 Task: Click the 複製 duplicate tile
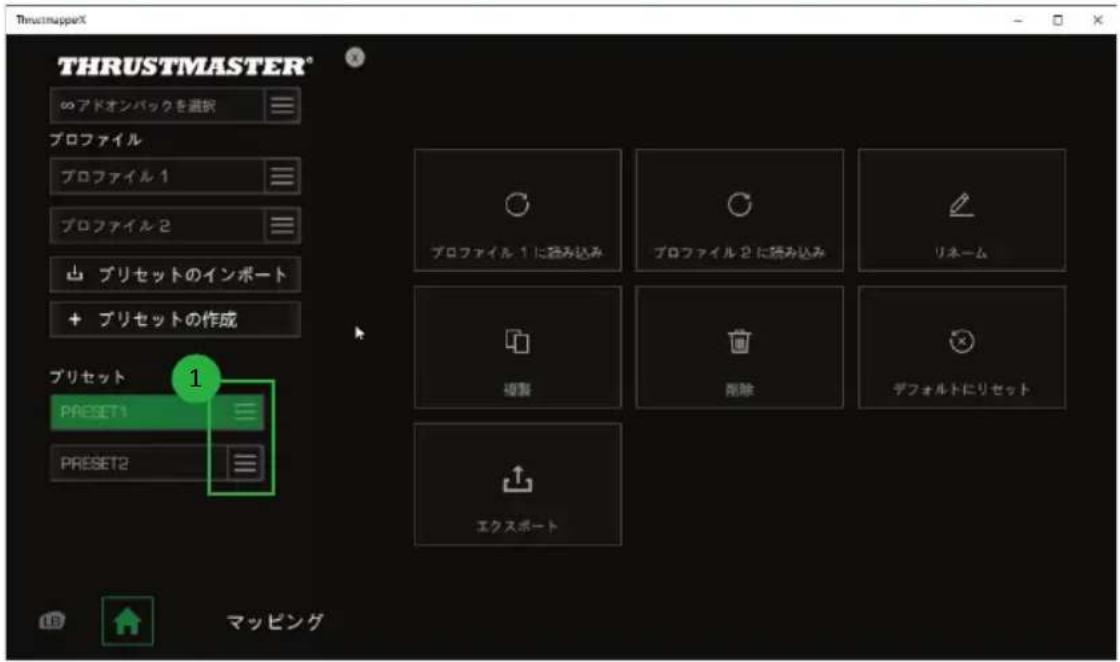pyautogui.click(x=517, y=347)
